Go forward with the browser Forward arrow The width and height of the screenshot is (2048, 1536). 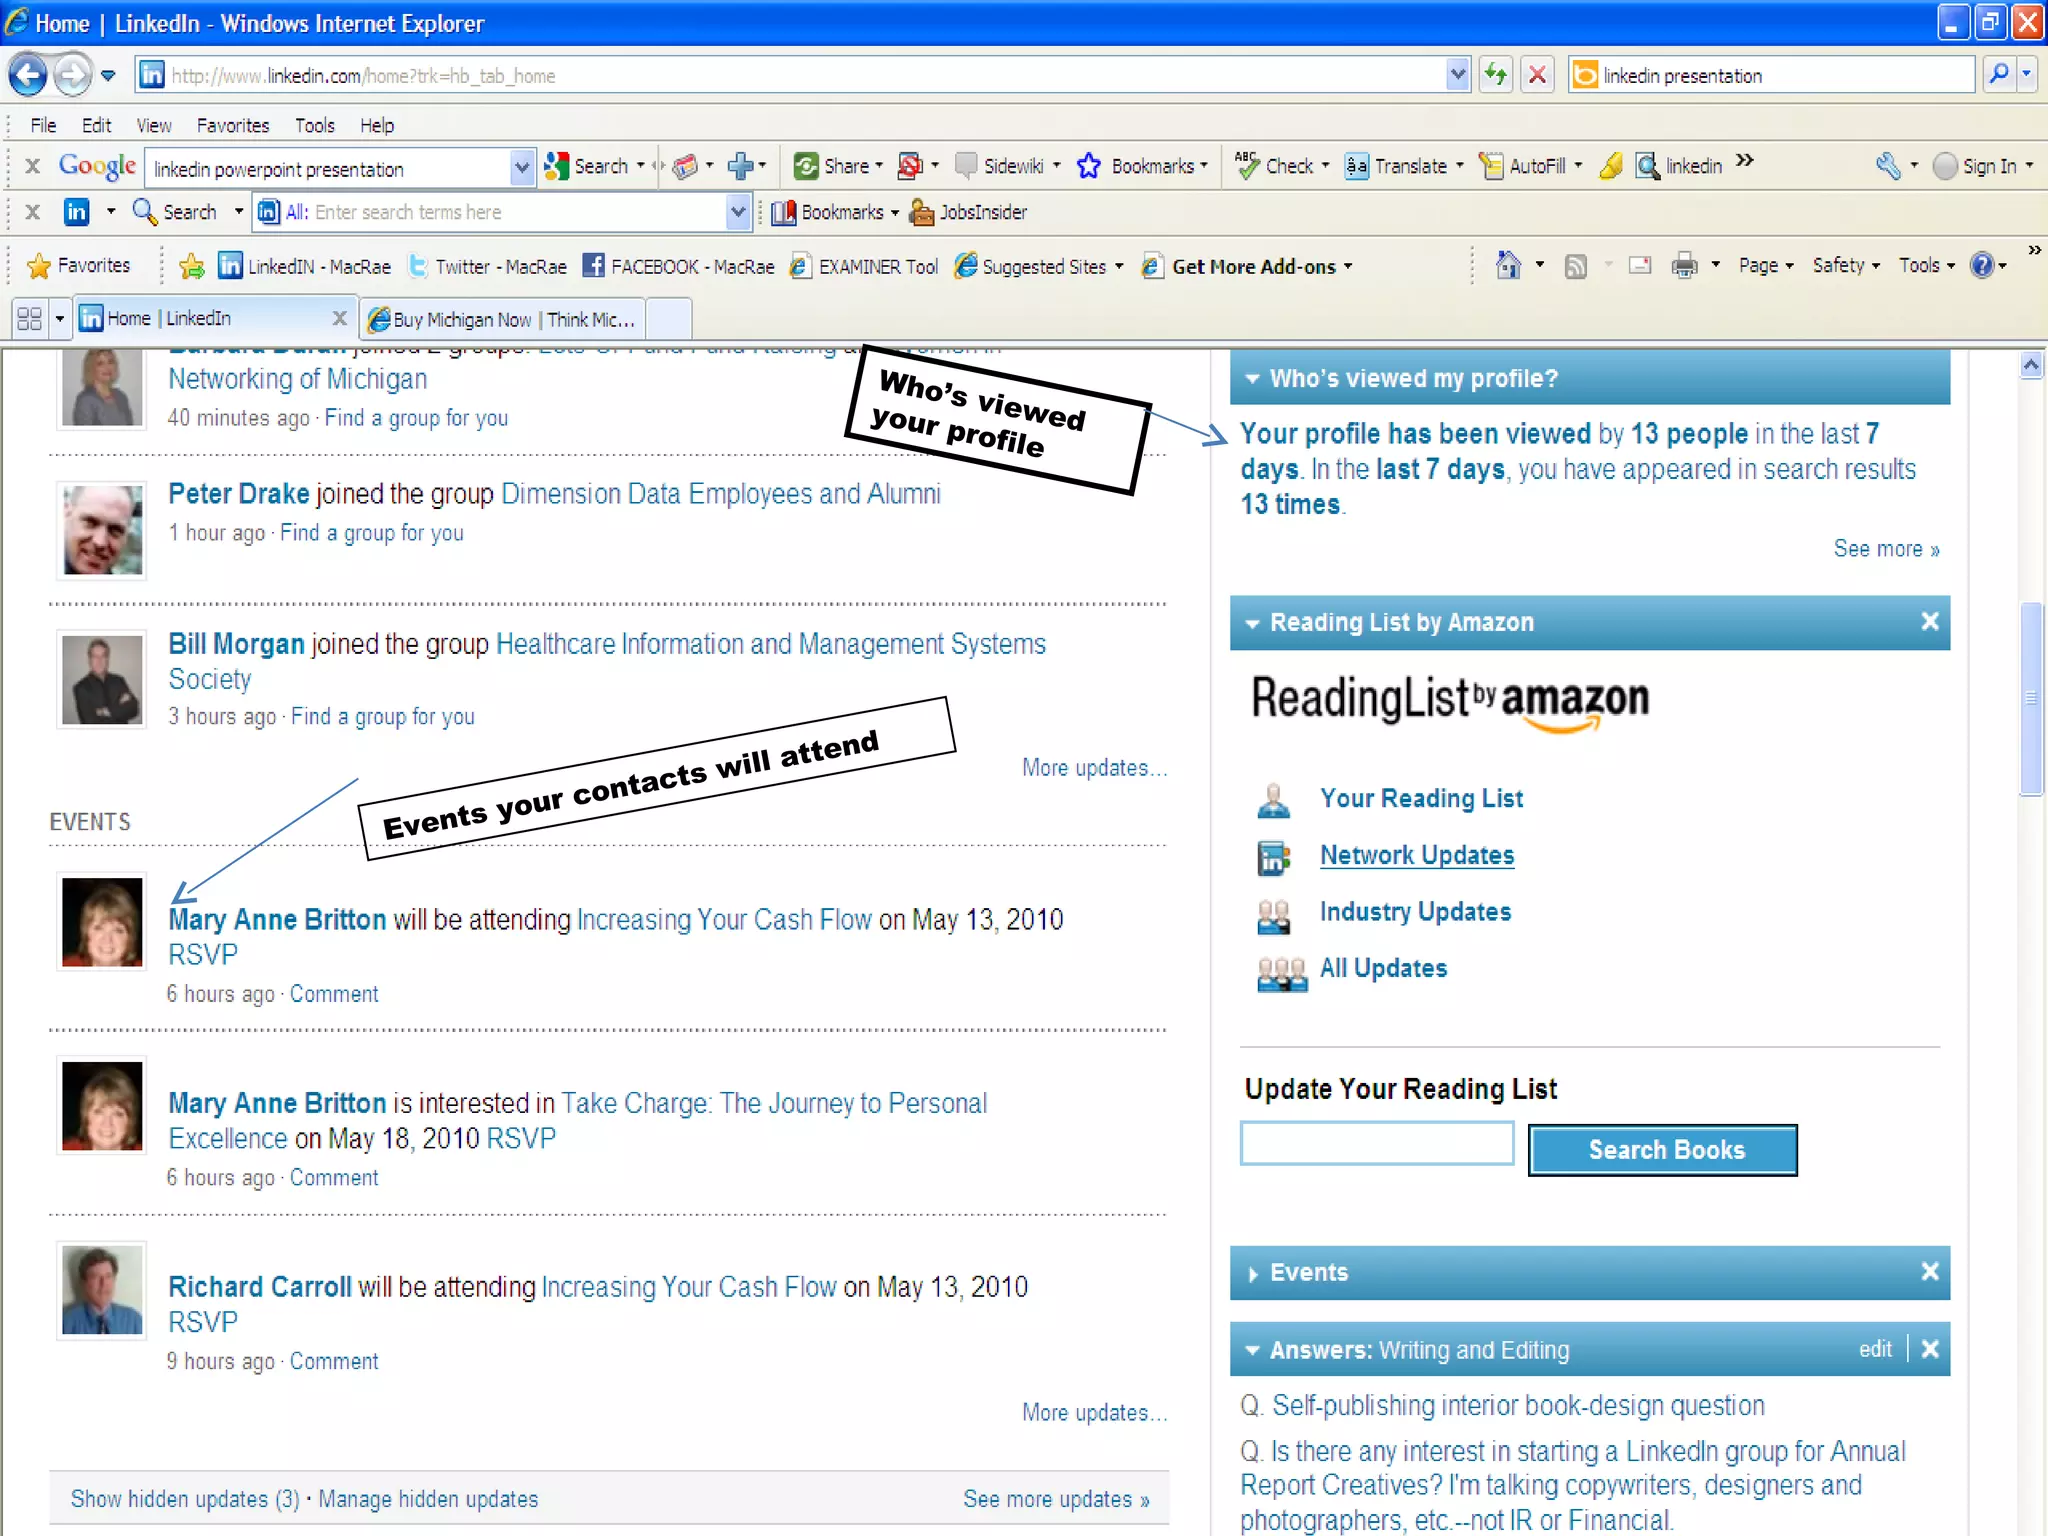point(71,75)
